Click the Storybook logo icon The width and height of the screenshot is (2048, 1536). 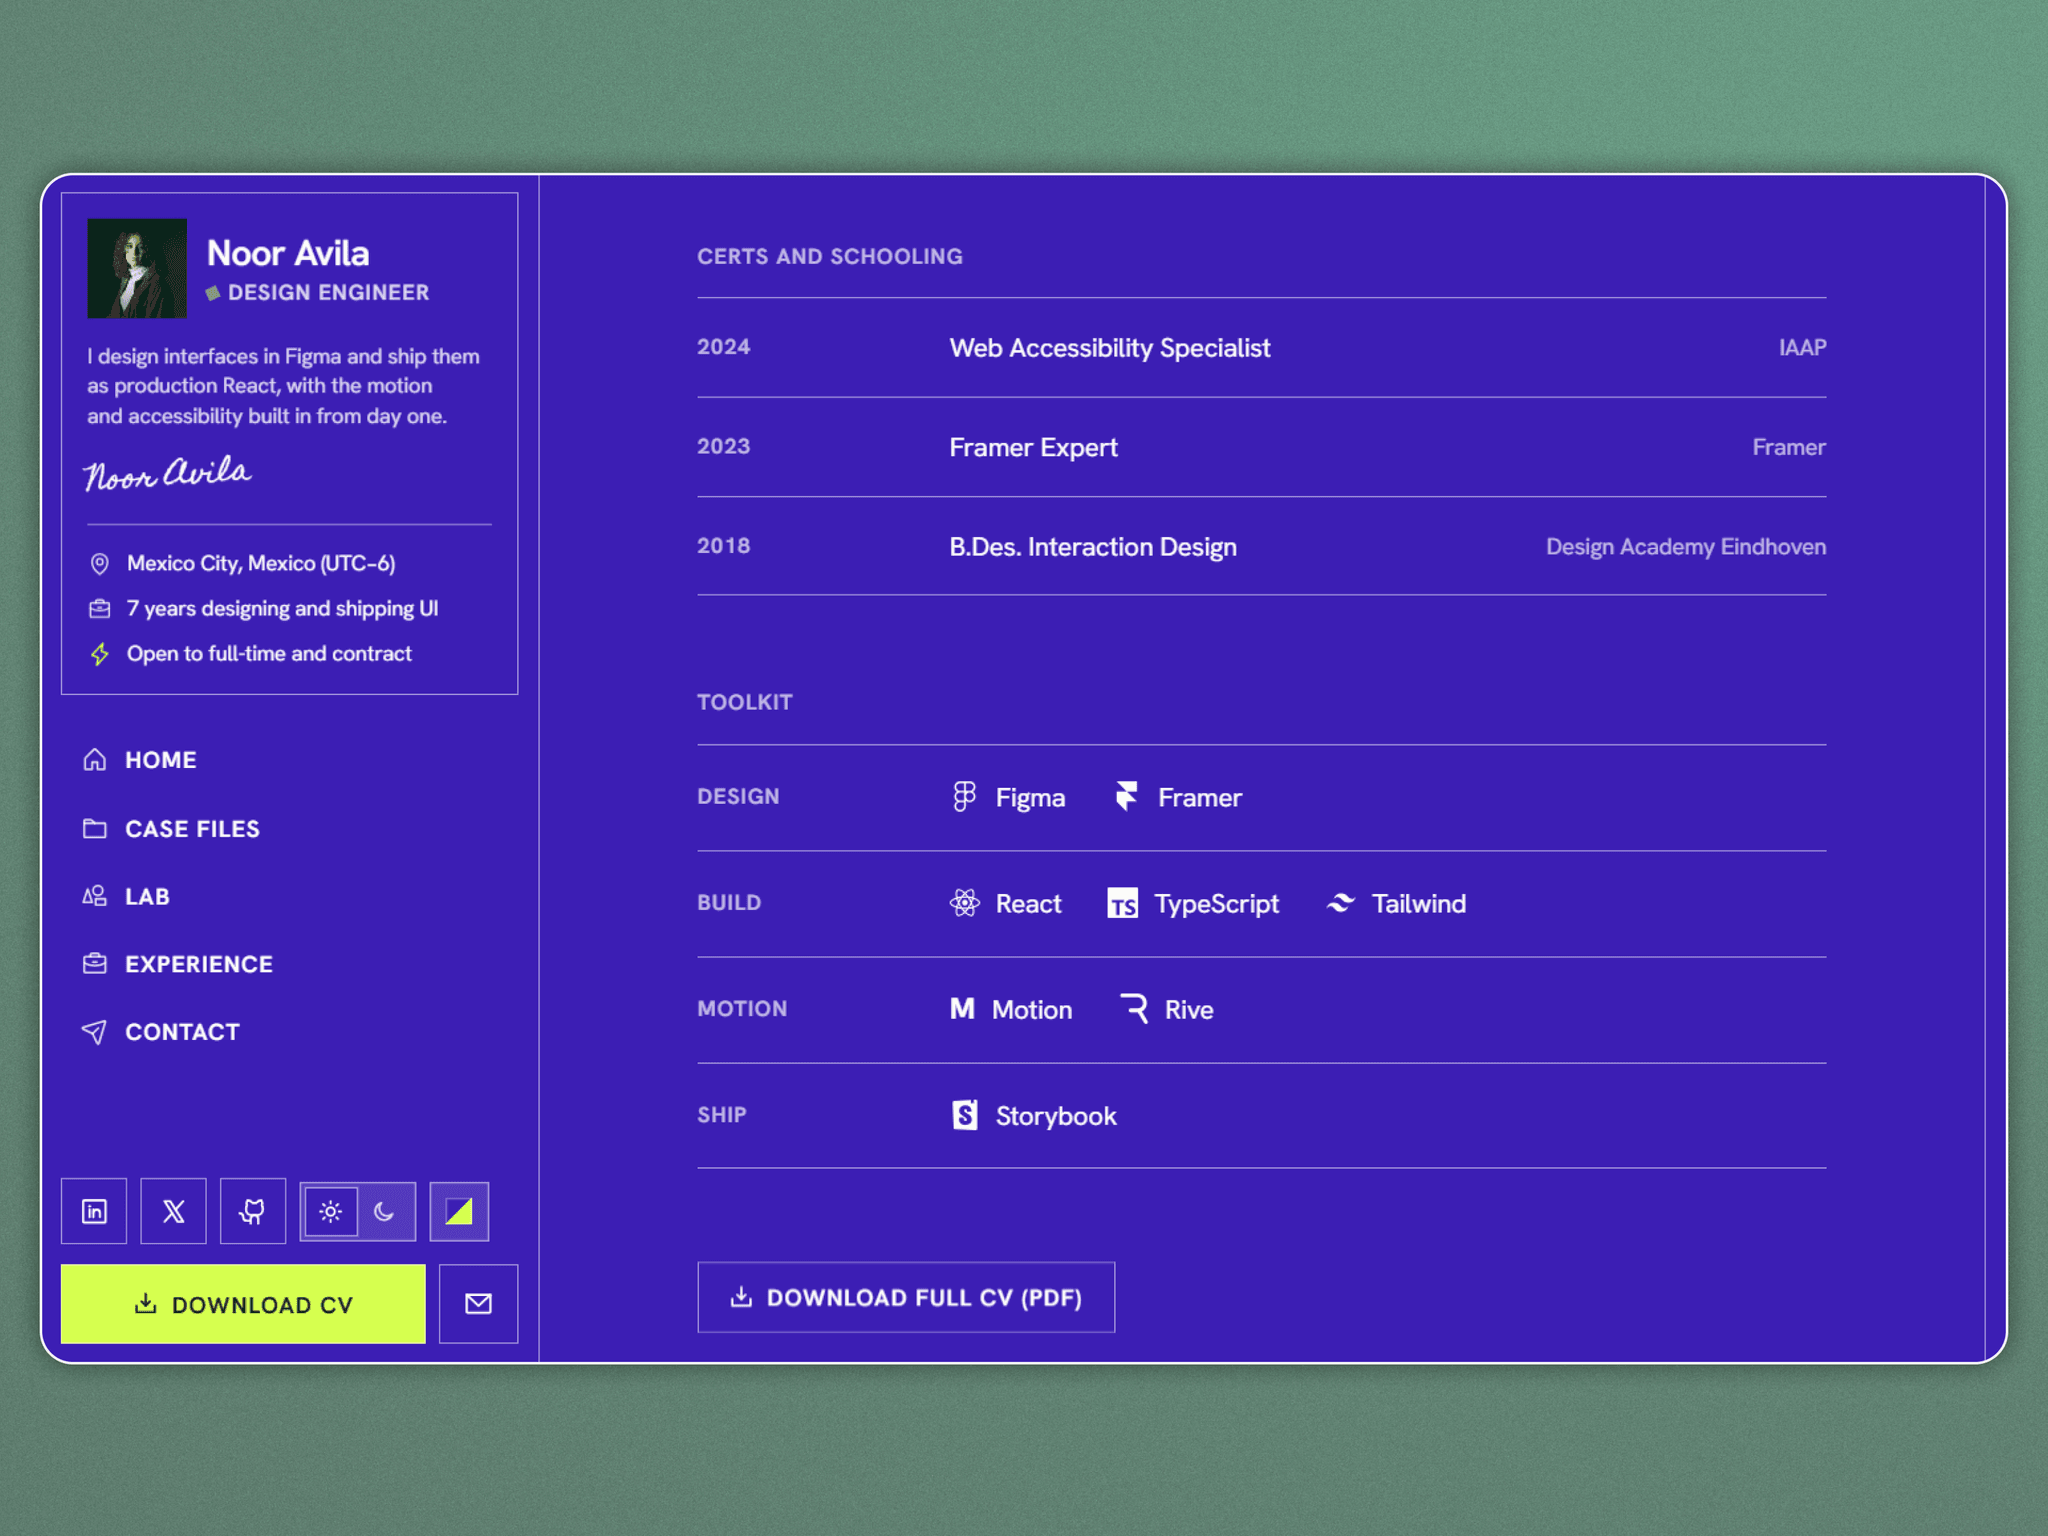pyautogui.click(x=965, y=1115)
